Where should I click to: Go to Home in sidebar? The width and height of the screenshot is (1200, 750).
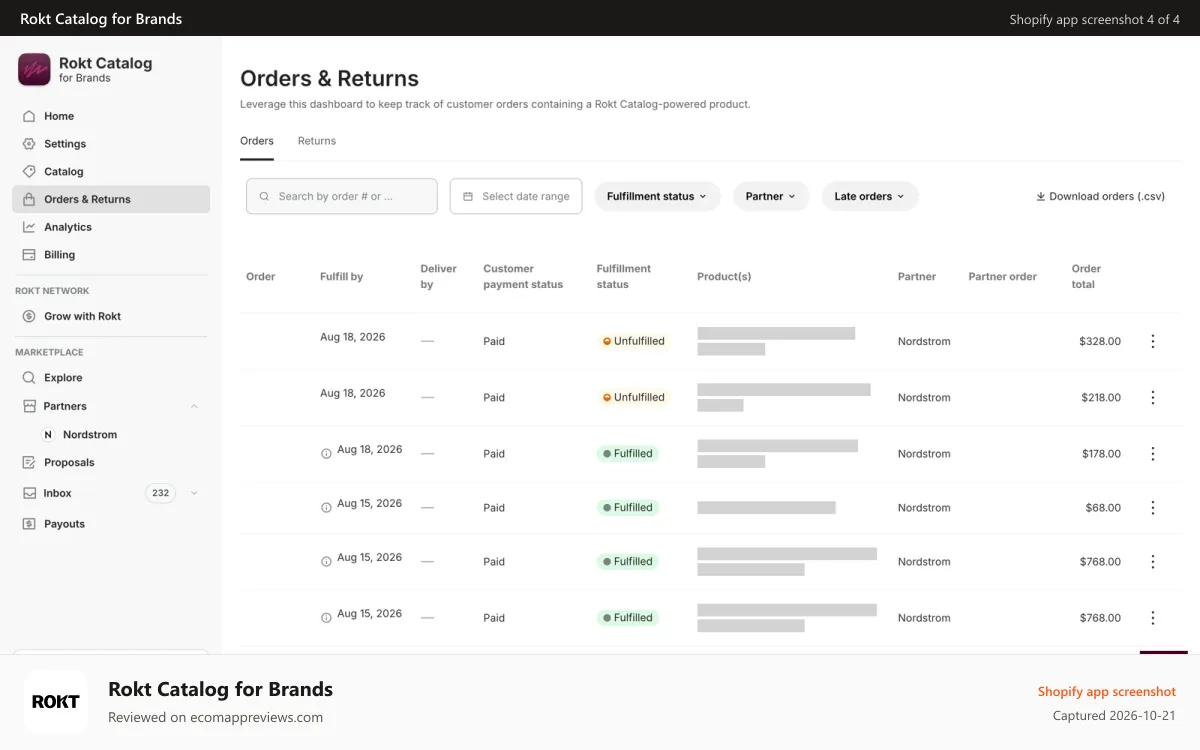tap(111, 116)
